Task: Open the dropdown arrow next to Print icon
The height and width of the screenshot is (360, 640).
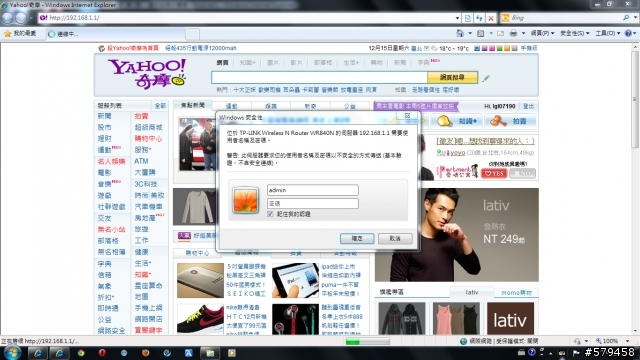Action: [x=523, y=33]
